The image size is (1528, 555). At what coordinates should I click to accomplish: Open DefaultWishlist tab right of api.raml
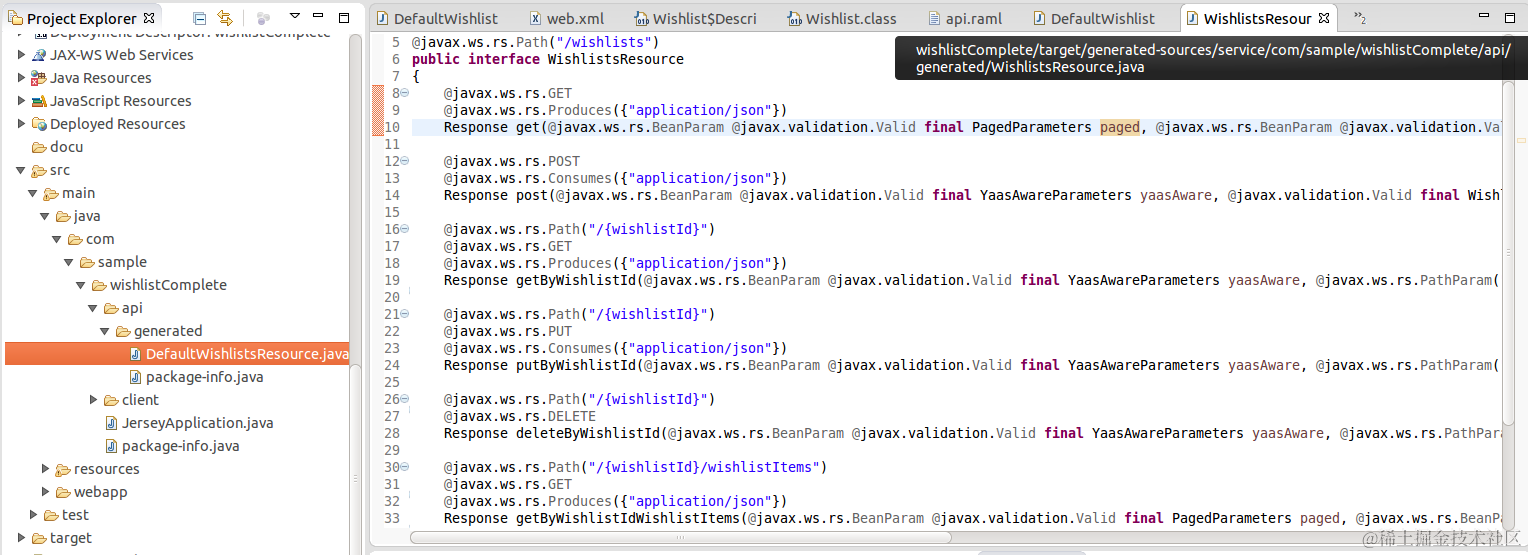click(x=1092, y=18)
